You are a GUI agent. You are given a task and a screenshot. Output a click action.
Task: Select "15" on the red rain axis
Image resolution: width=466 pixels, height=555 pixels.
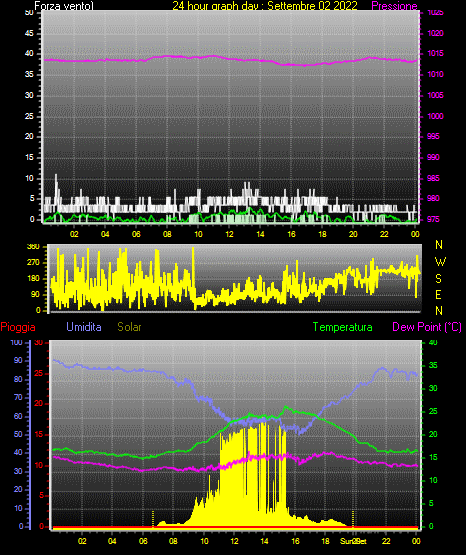click(x=39, y=434)
